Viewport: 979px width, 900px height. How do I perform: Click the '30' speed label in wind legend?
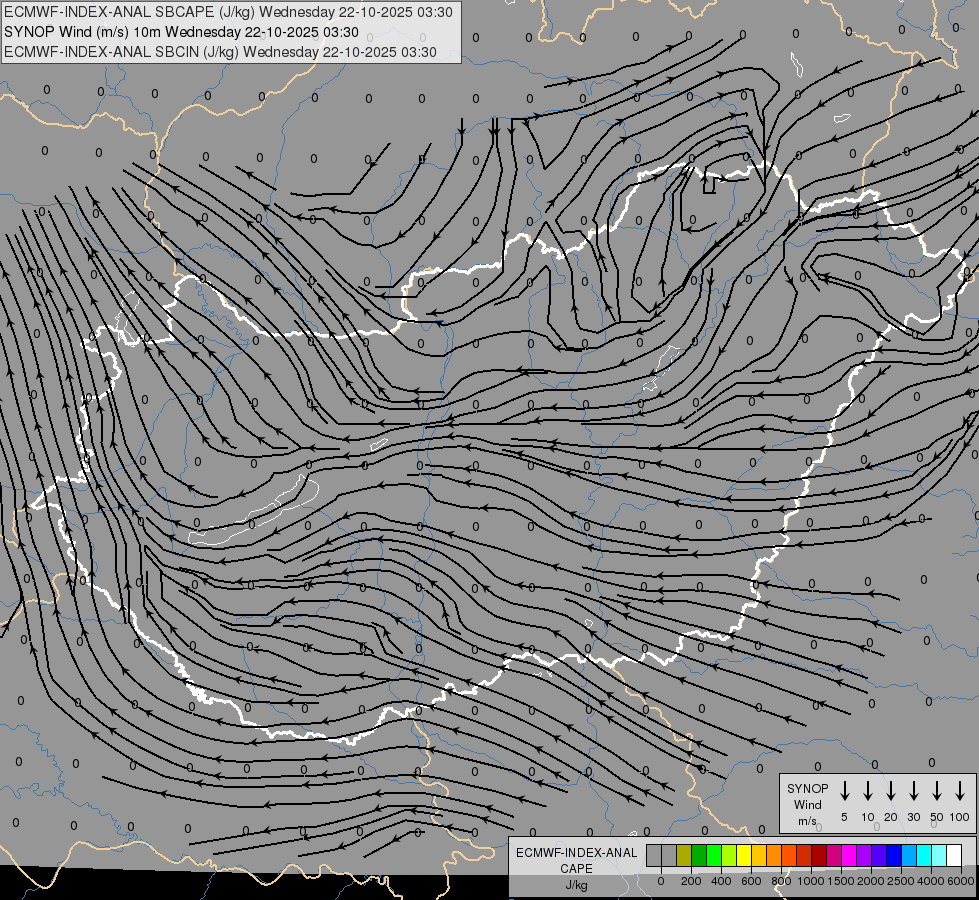(x=913, y=817)
